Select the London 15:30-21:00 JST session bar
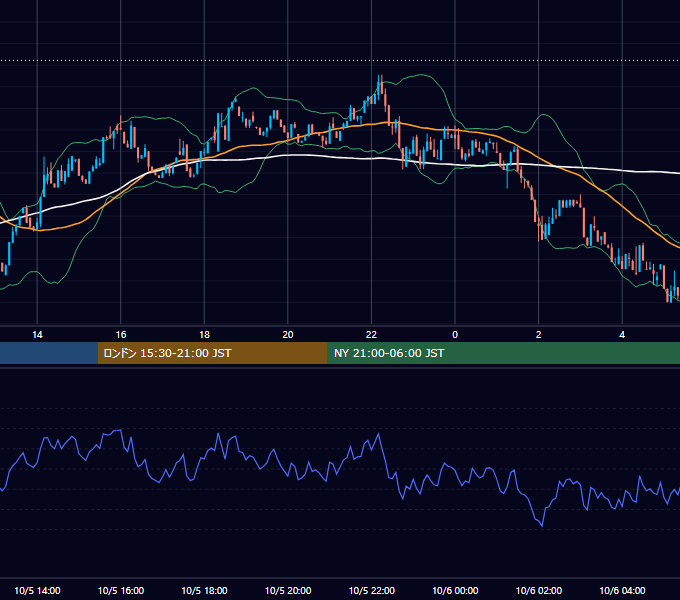 coord(212,353)
